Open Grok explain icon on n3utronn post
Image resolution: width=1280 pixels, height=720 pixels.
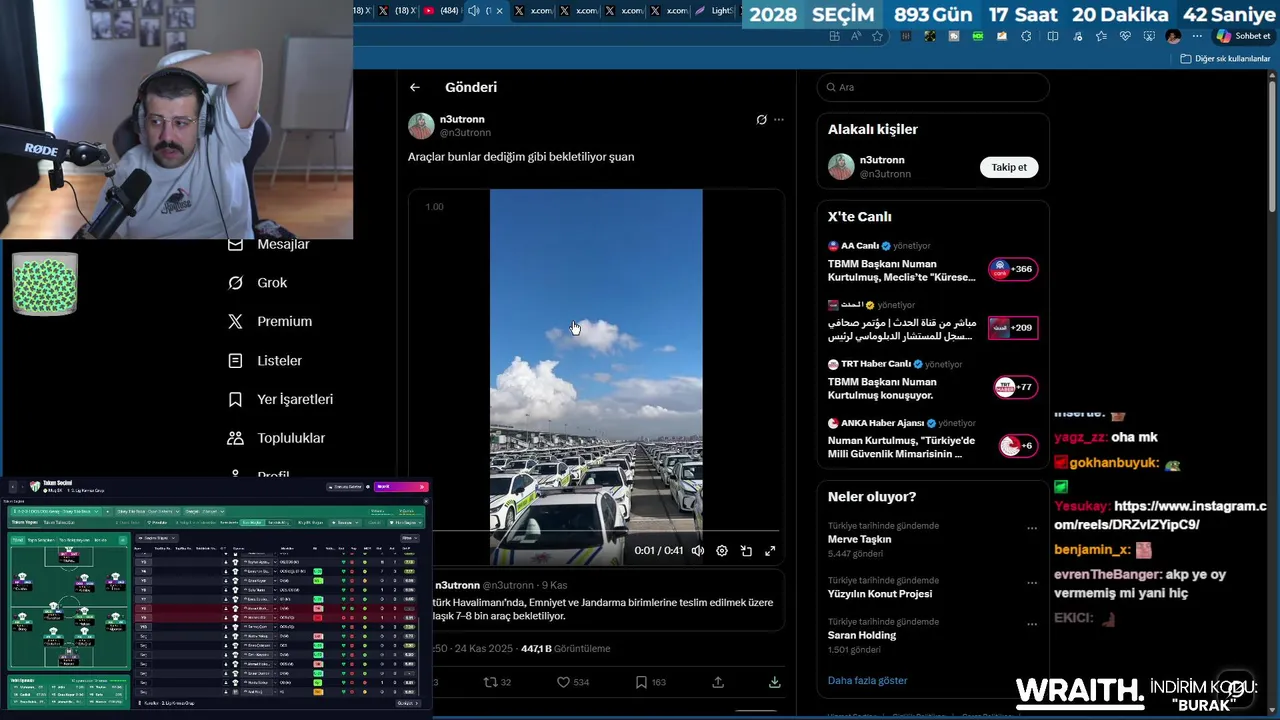761,120
